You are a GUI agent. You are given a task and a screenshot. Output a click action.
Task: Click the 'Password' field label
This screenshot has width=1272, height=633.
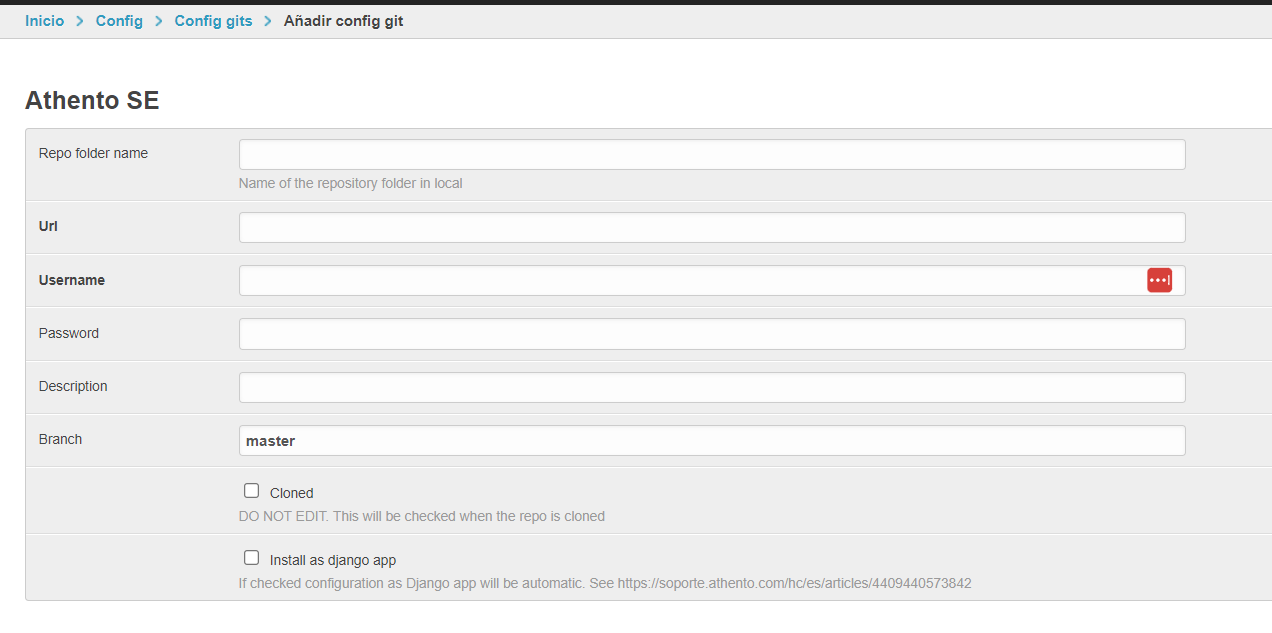click(69, 334)
